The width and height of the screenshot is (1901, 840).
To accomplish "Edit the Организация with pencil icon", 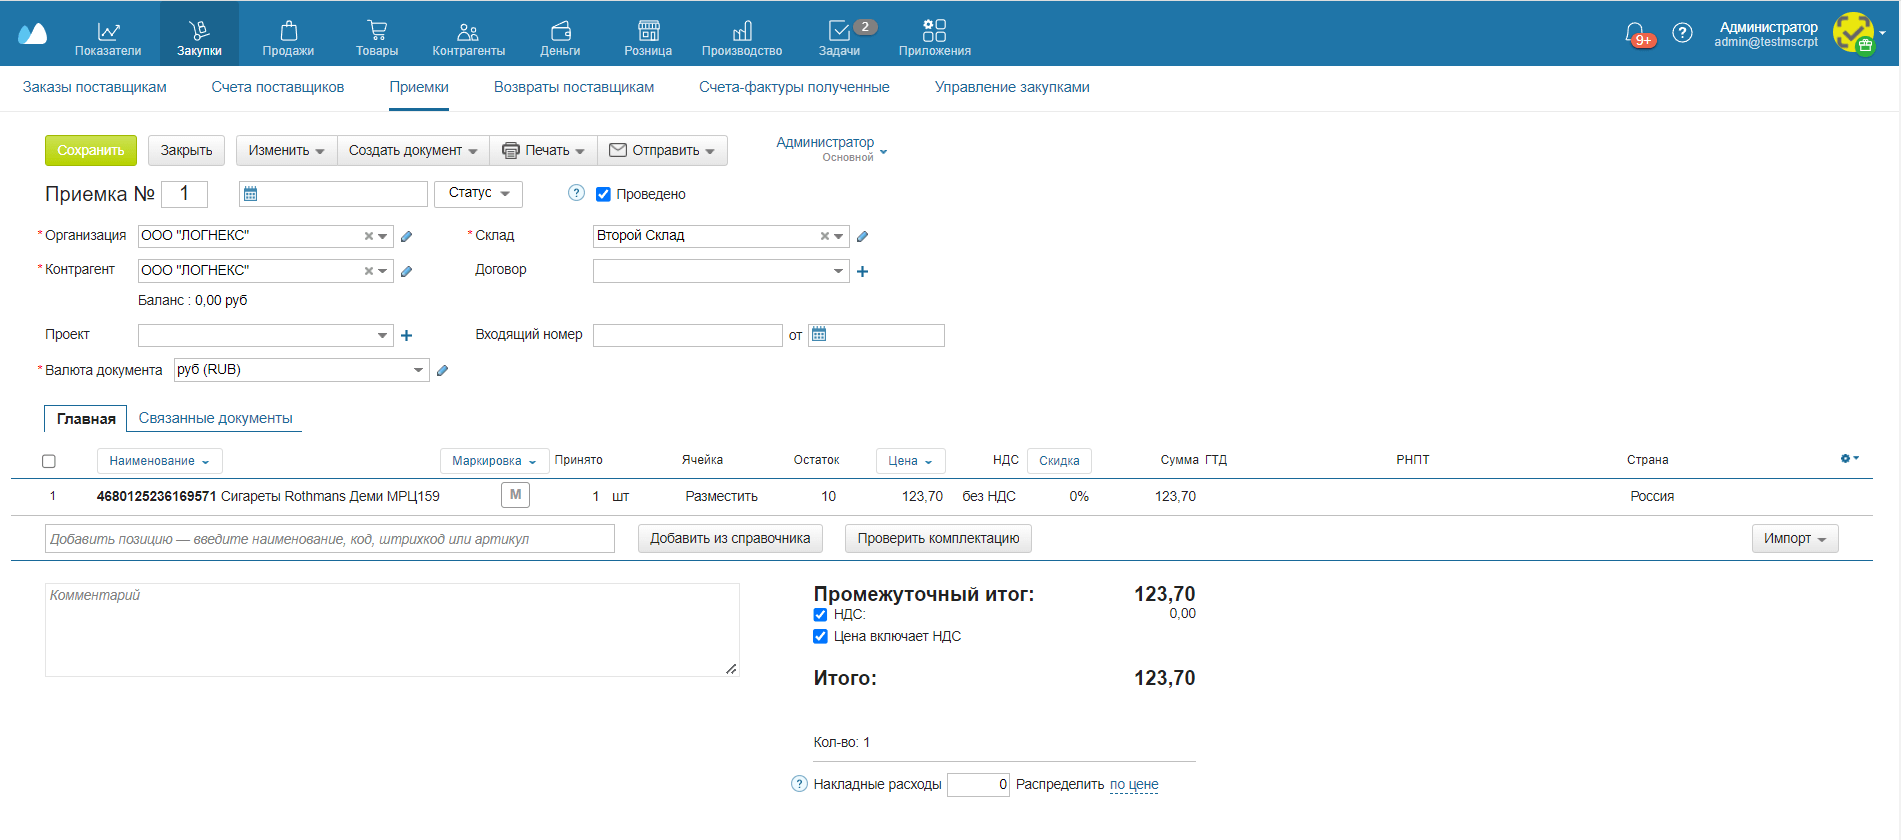I will tap(406, 236).
